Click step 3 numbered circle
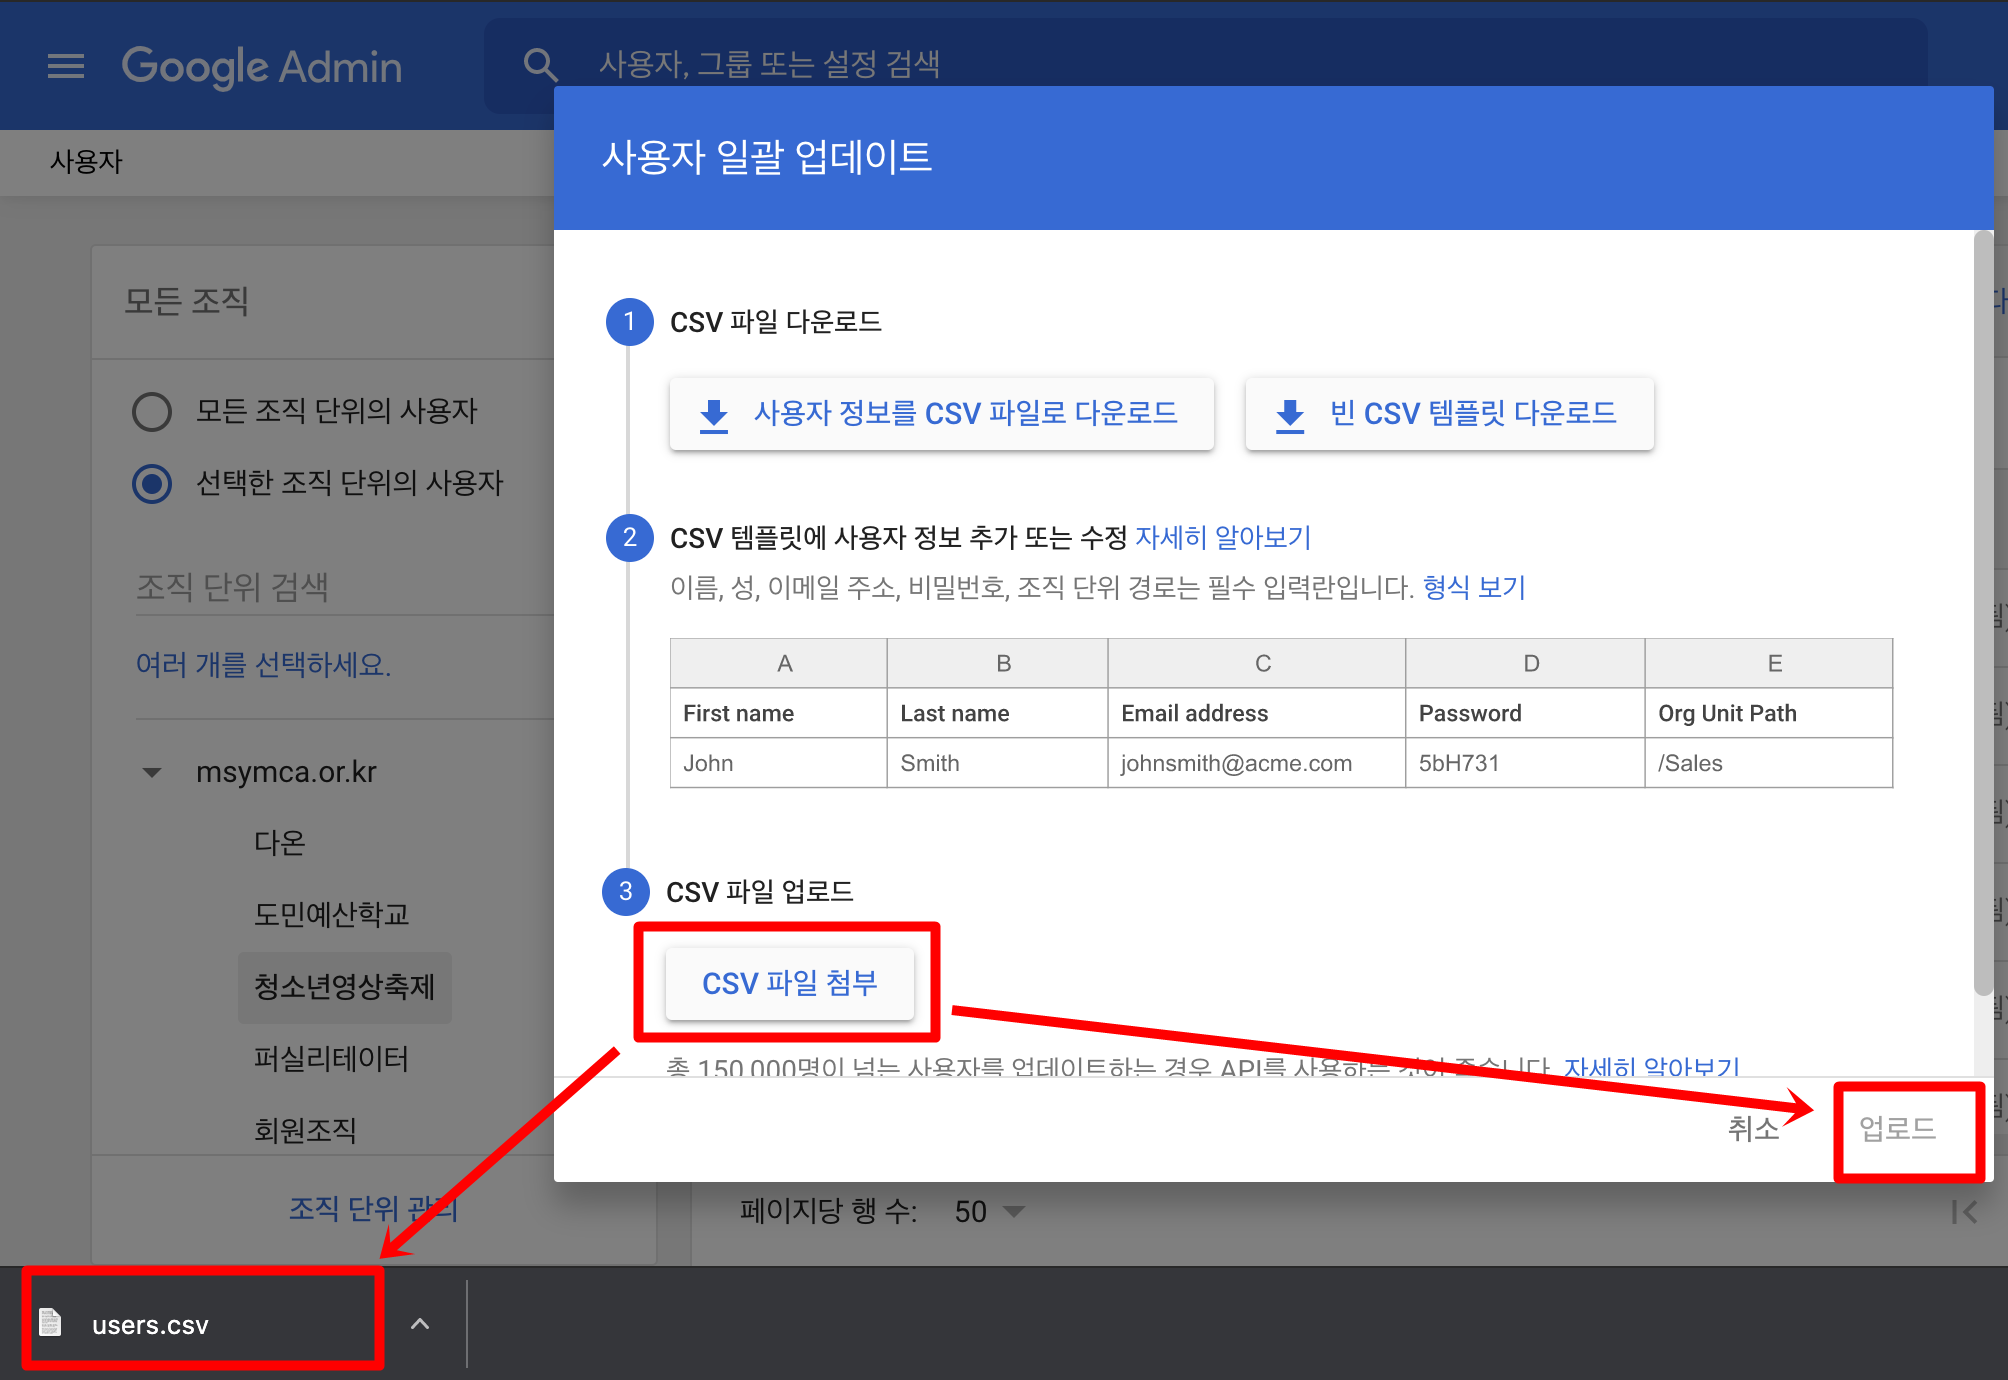Screen dimensions: 2008x1380 (x=626, y=891)
